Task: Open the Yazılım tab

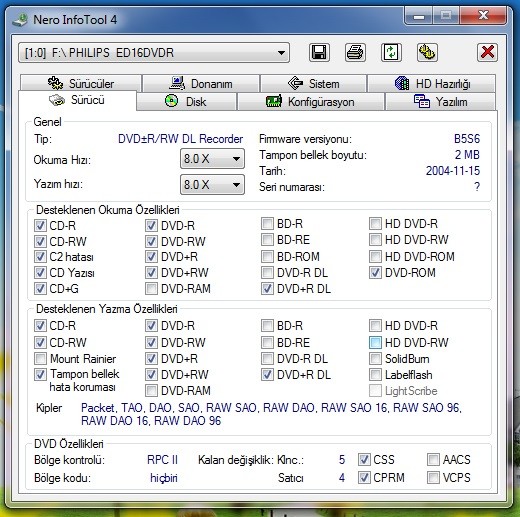Action: (440, 101)
